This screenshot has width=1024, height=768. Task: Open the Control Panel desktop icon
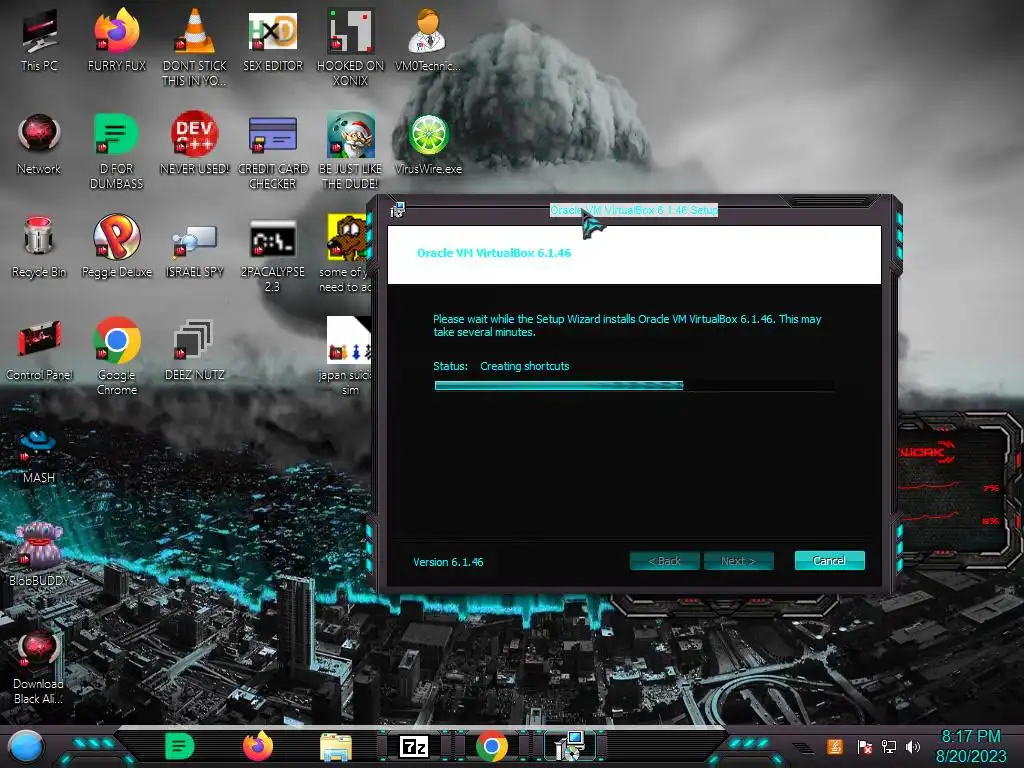pos(39,350)
